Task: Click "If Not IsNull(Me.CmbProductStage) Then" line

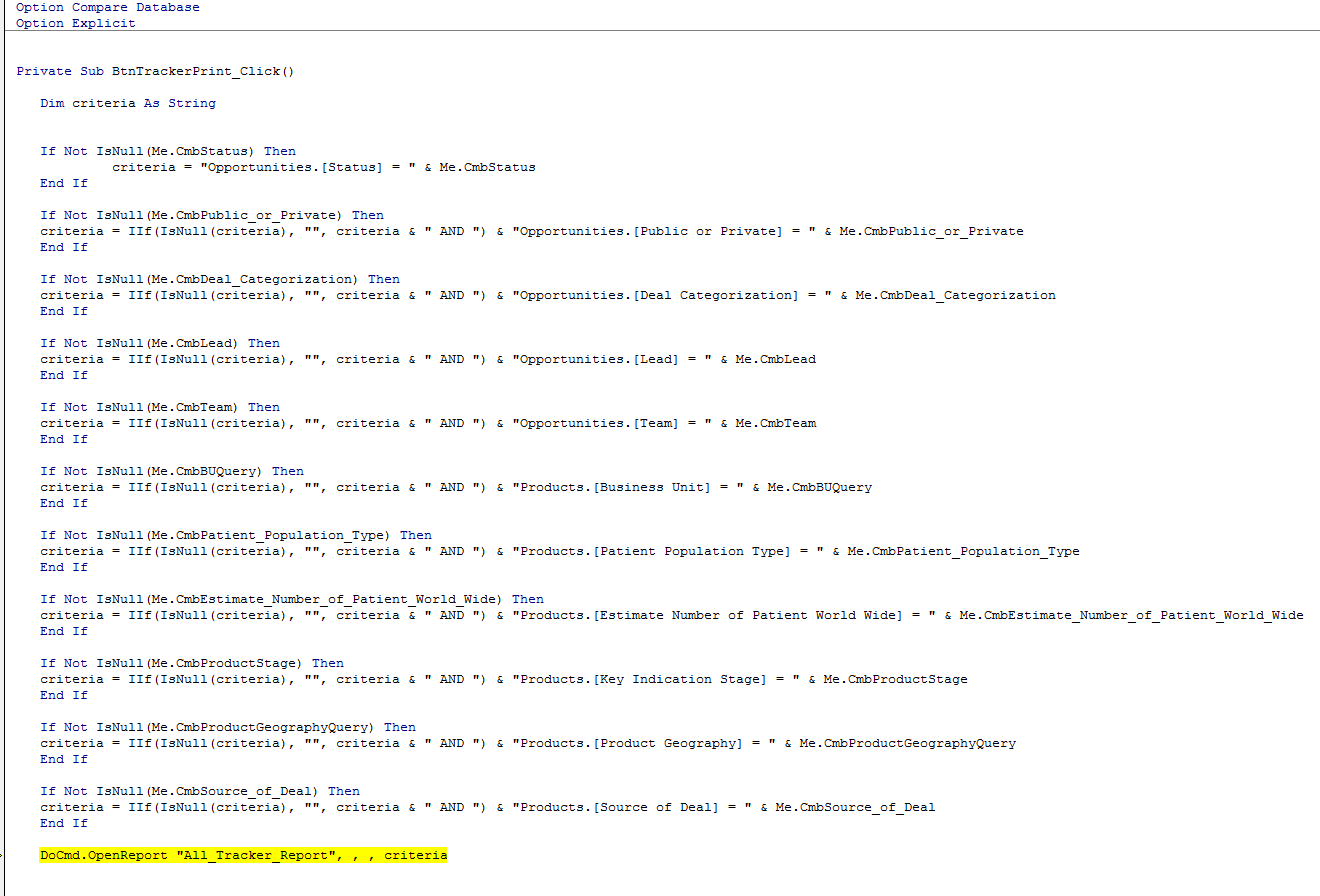Action: tap(192, 663)
